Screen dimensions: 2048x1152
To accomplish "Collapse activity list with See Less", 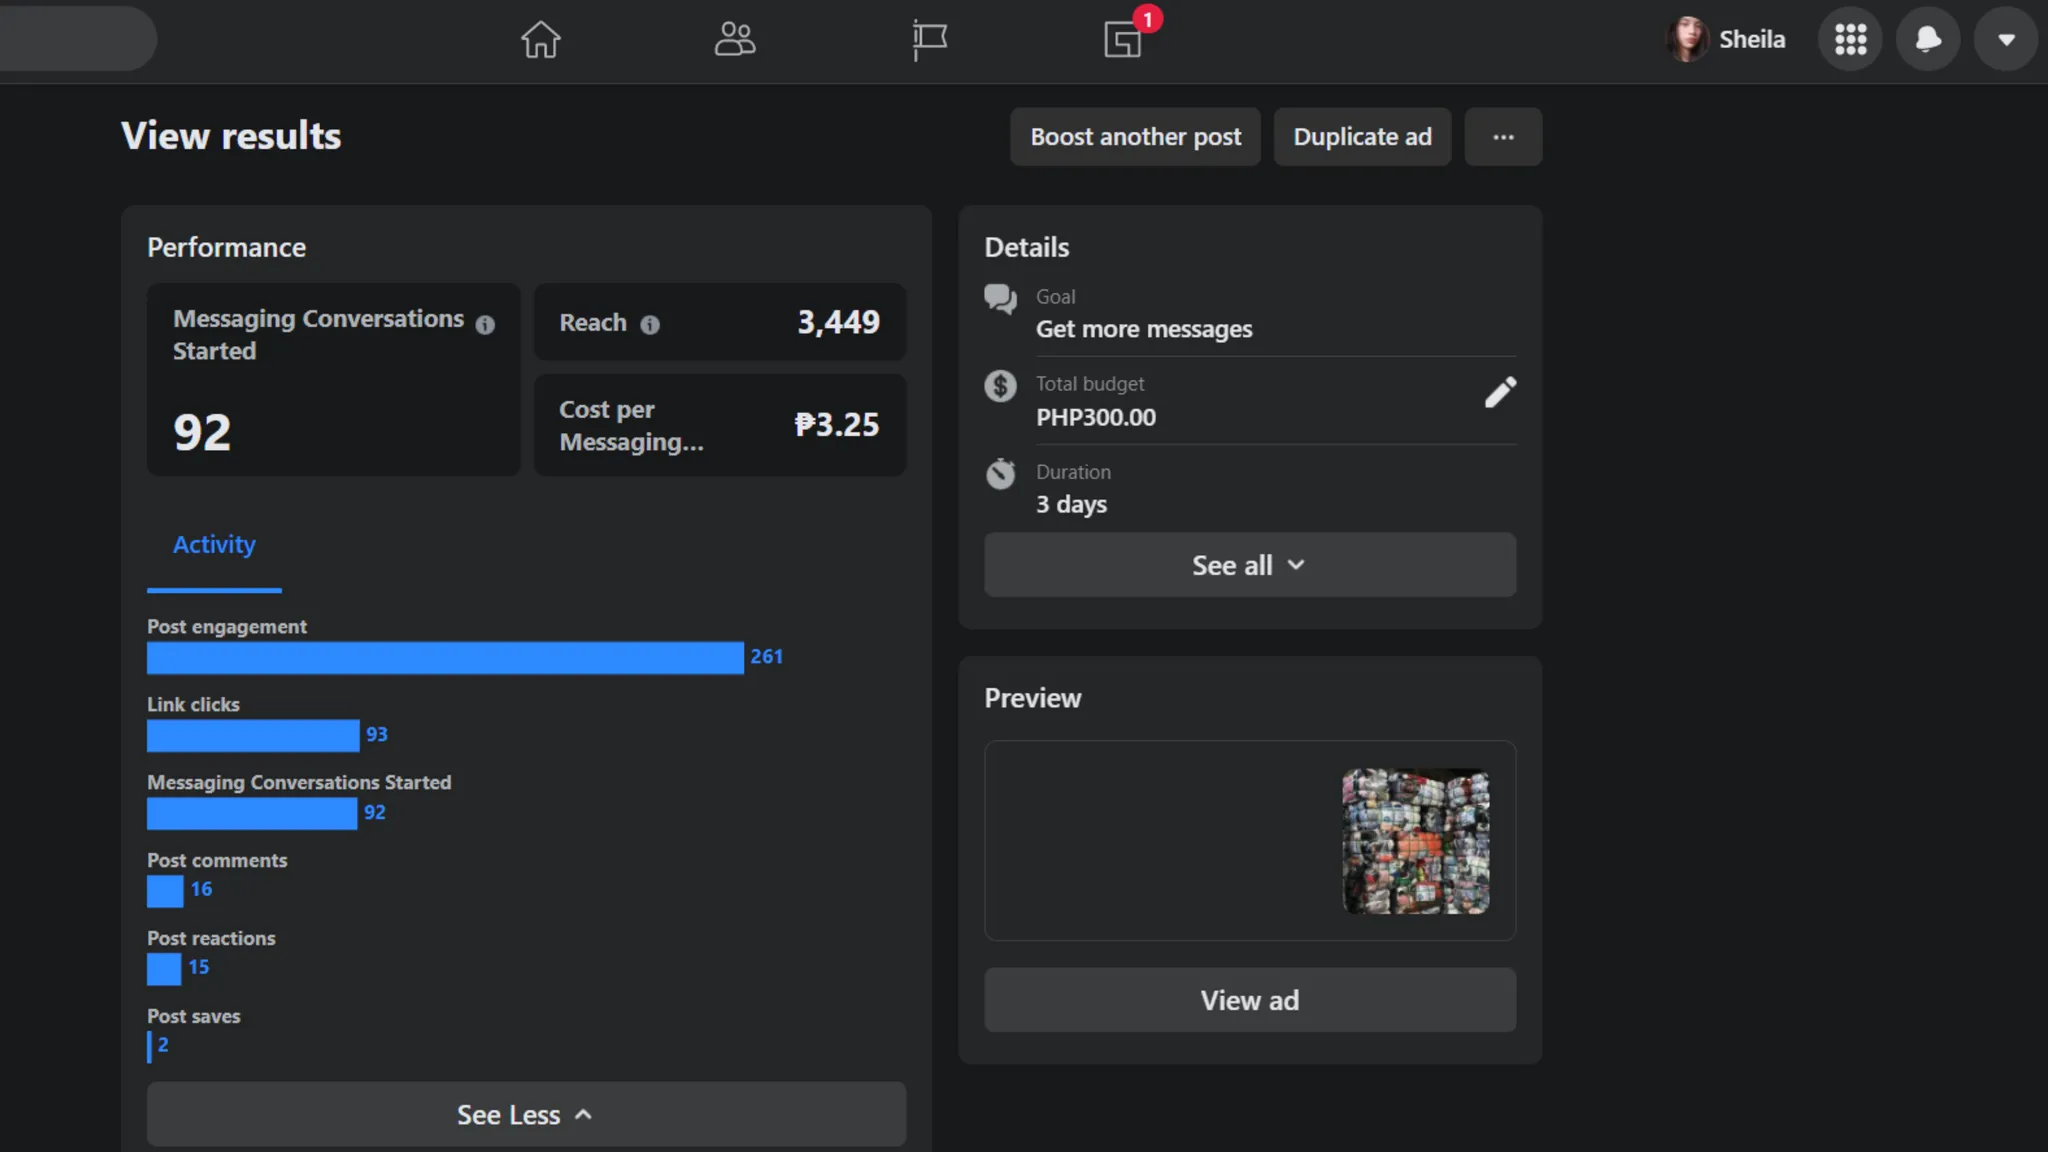I will click(526, 1114).
